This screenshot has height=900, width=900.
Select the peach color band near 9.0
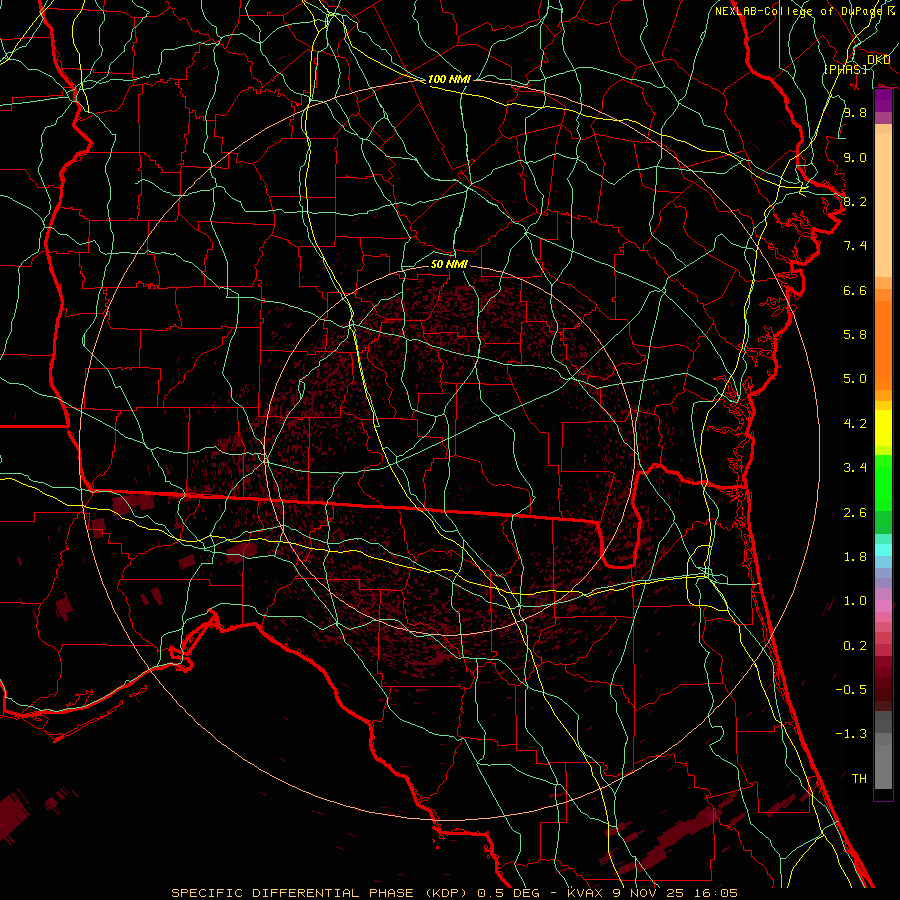(x=883, y=156)
